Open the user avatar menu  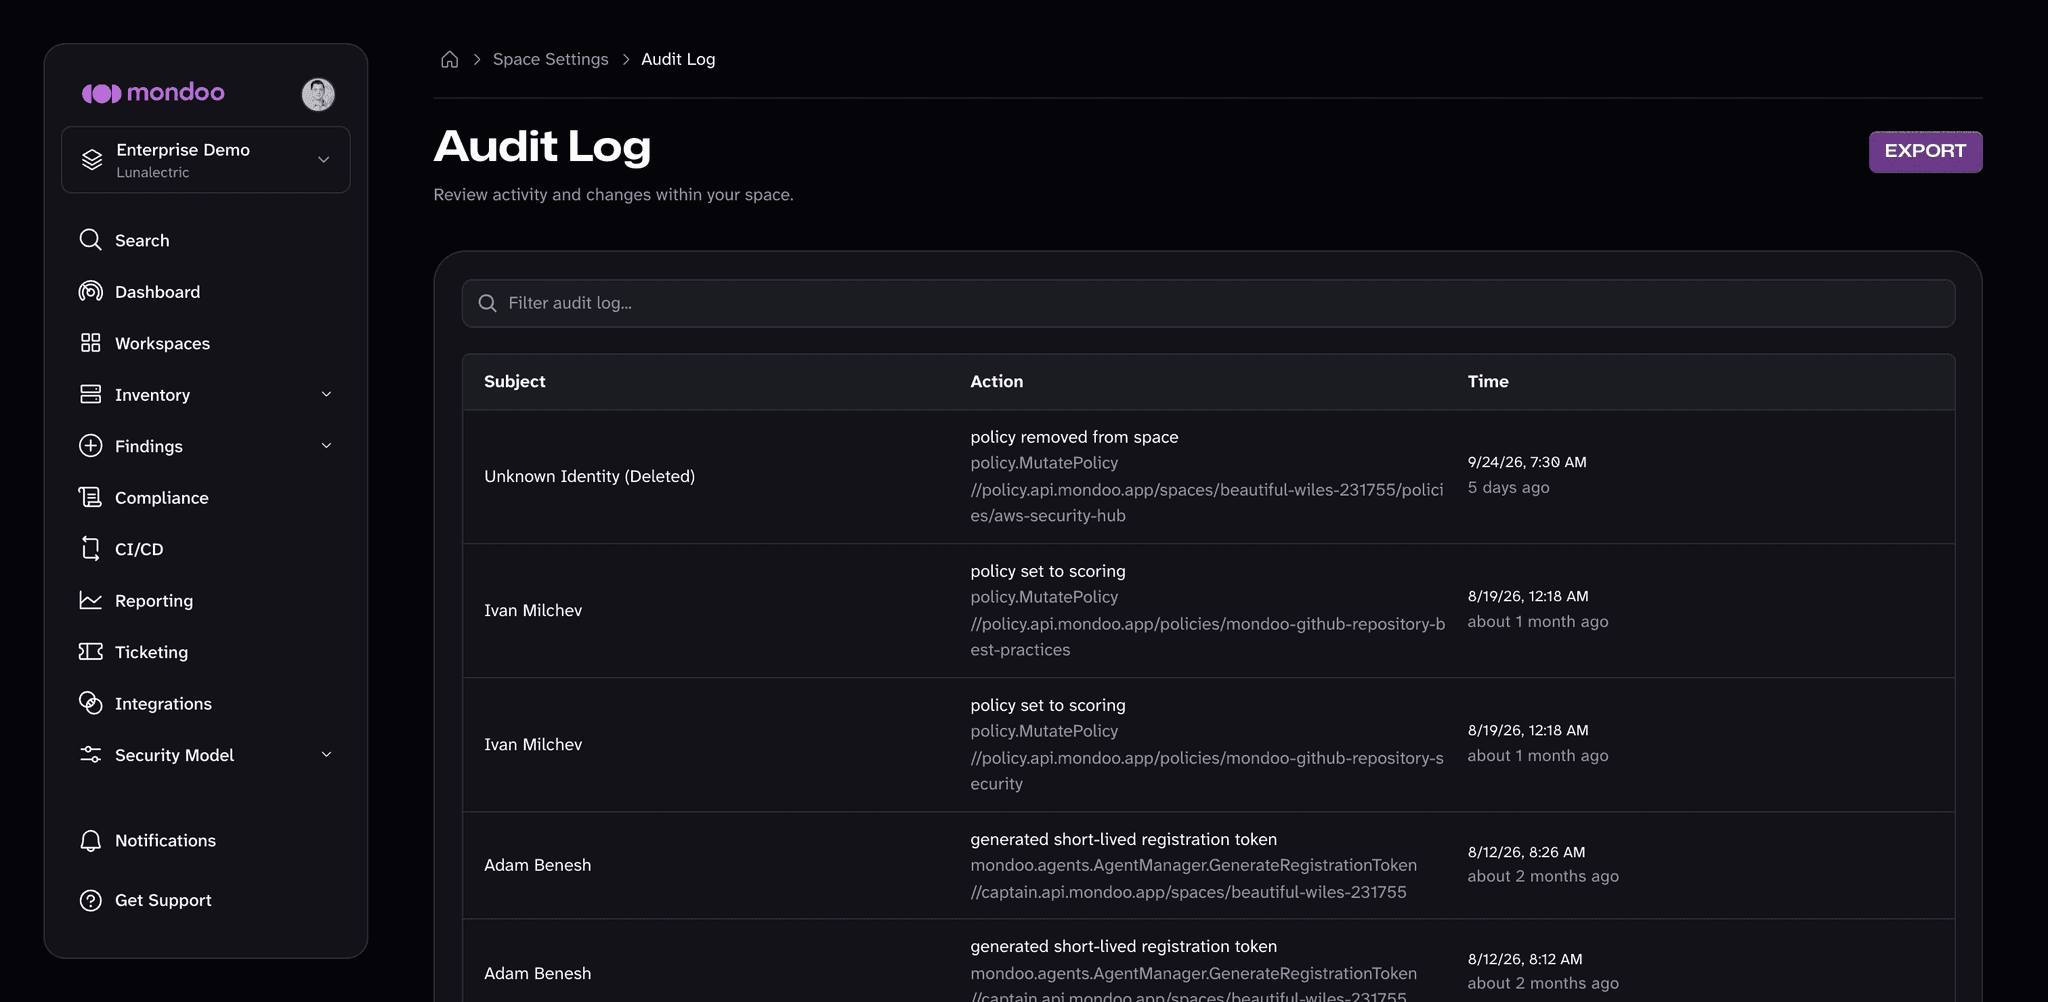(x=318, y=94)
